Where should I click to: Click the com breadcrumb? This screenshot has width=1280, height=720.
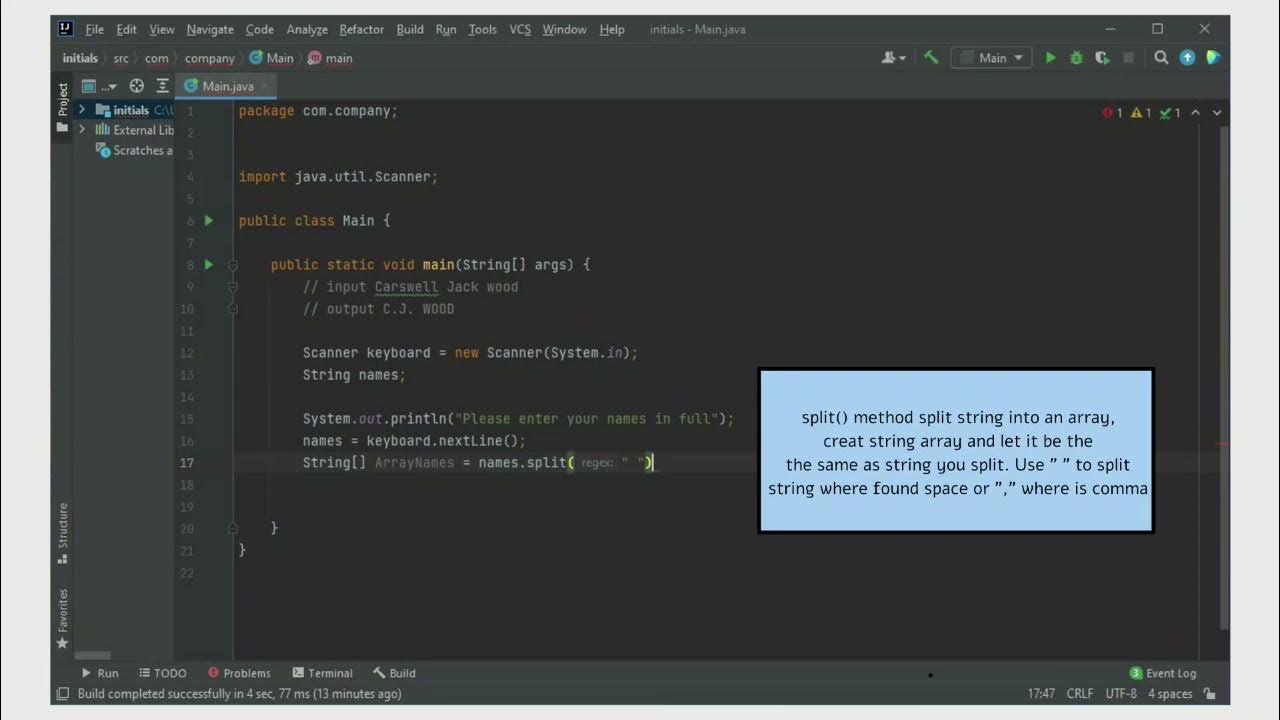[157, 58]
